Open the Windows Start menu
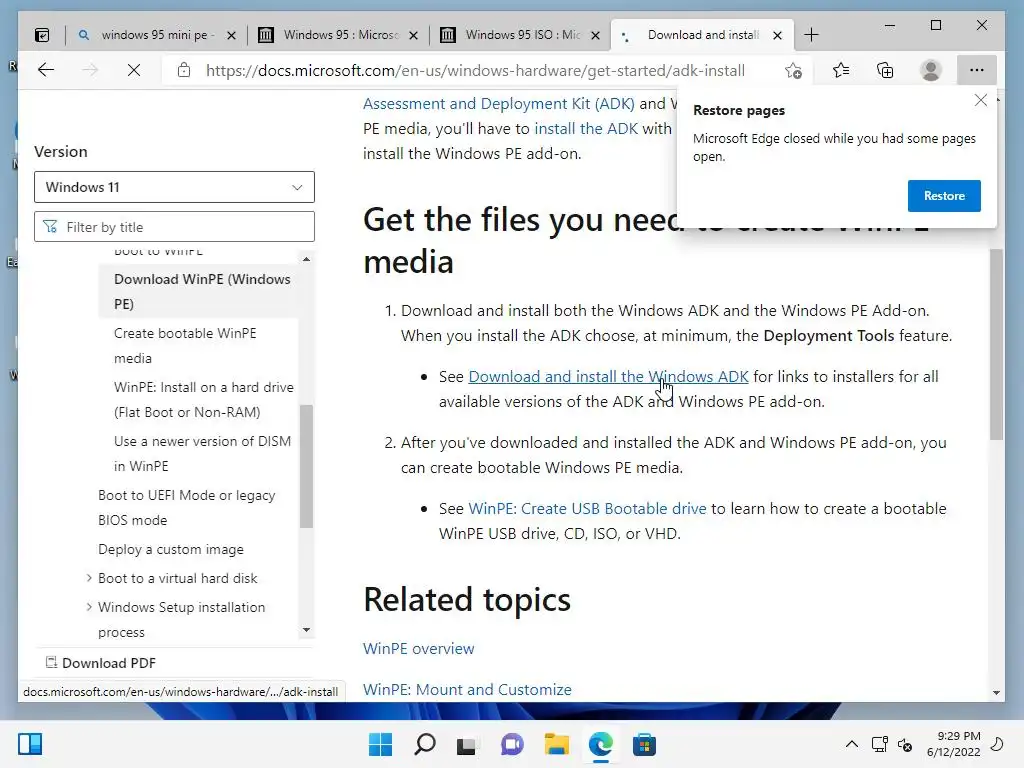 [x=380, y=744]
